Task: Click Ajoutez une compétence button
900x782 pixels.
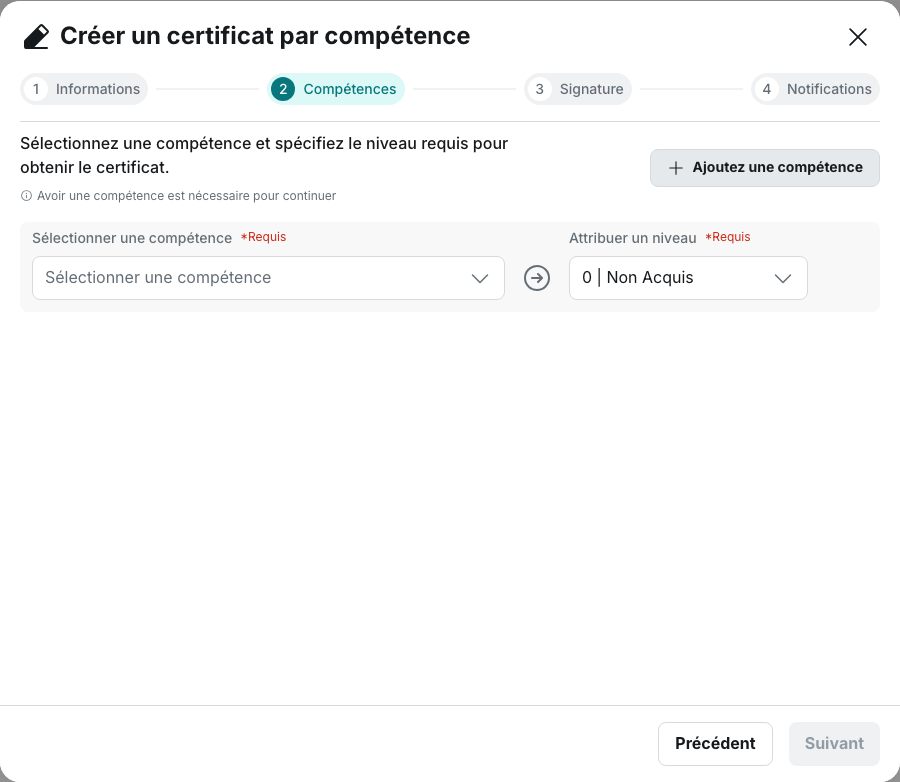Action: point(765,168)
